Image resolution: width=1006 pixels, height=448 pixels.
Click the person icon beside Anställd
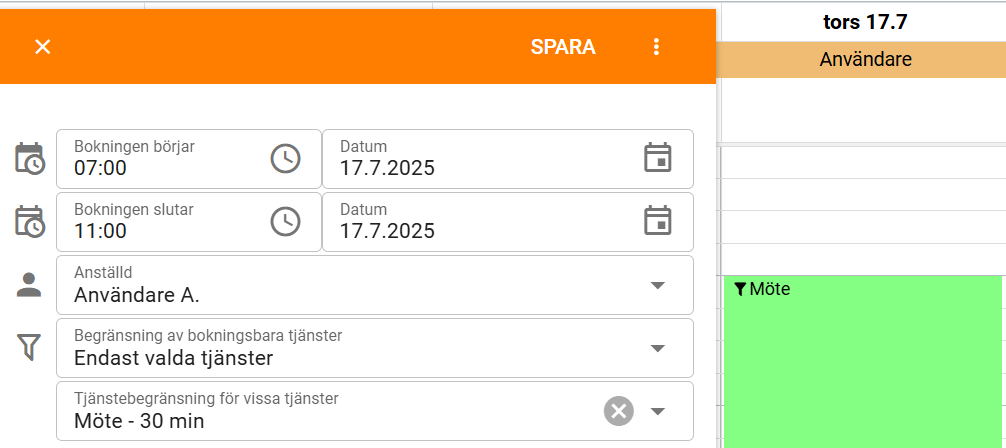[29, 285]
